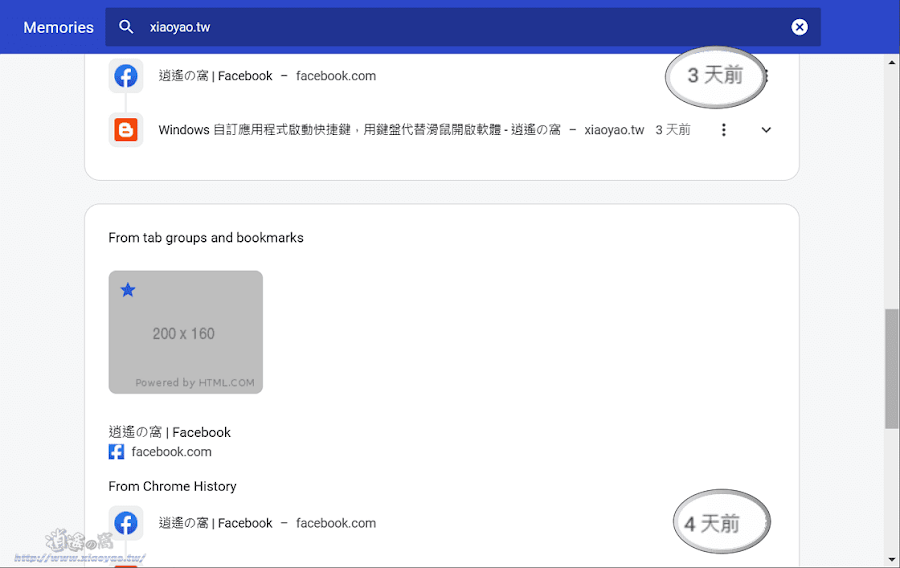Image resolution: width=900 pixels, height=568 pixels.
Task: Click xiaoyao.tw domain text in Windows row
Action: [x=614, y=130]
